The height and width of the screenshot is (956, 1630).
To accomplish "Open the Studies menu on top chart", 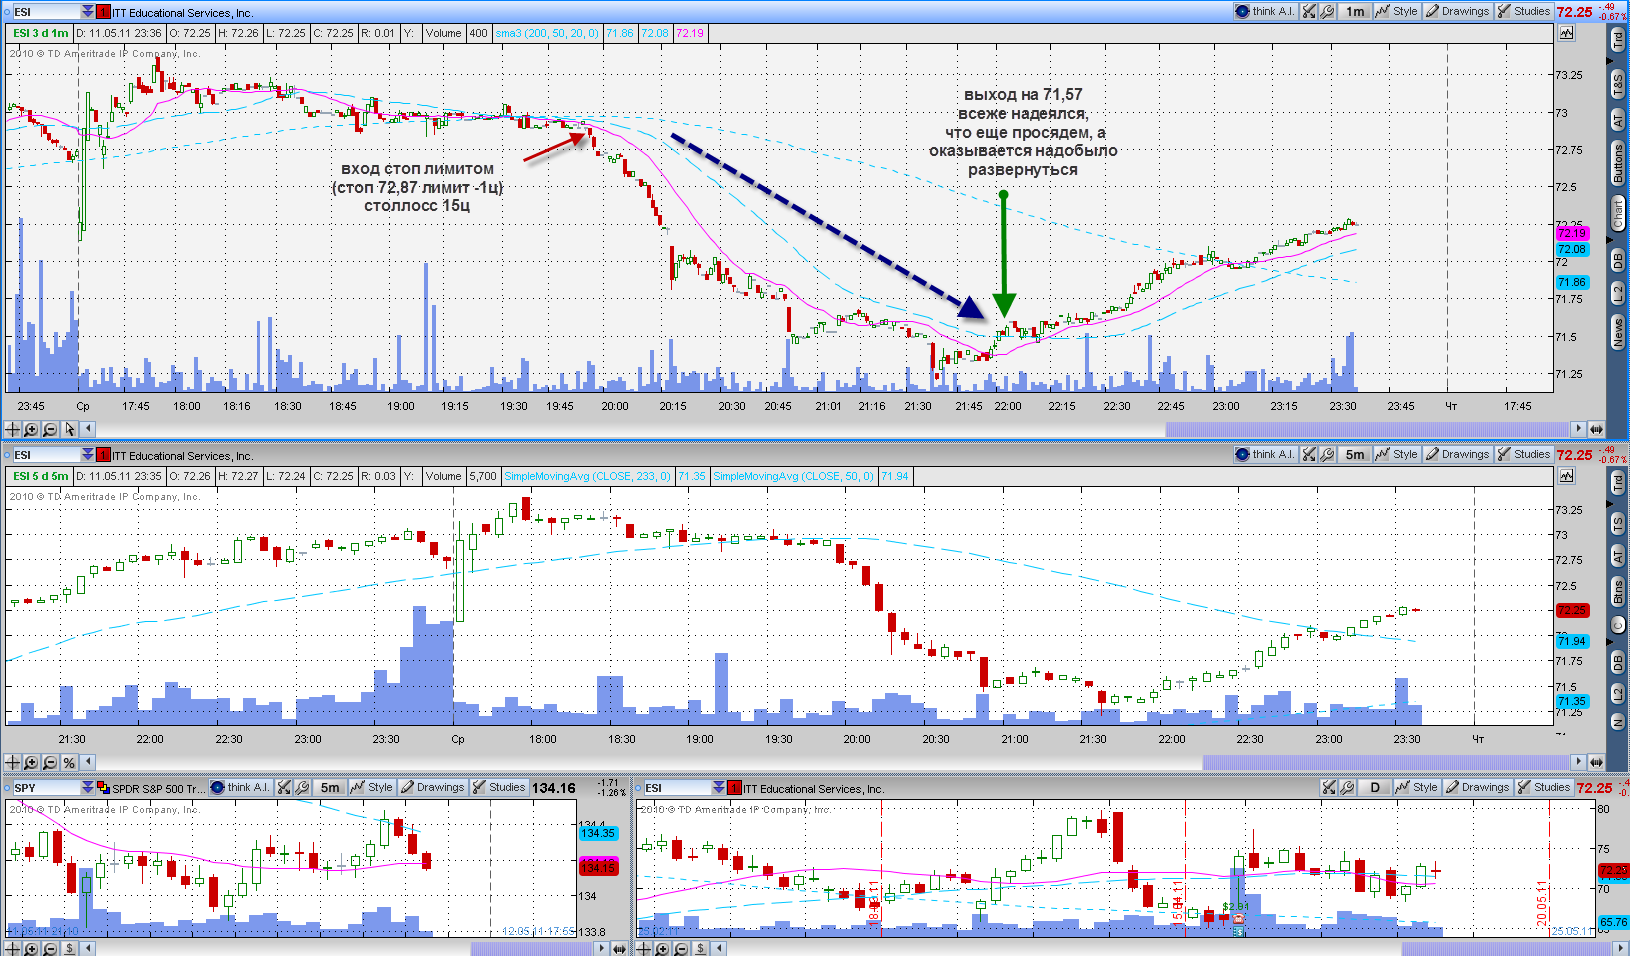I will click(1524, 12).
